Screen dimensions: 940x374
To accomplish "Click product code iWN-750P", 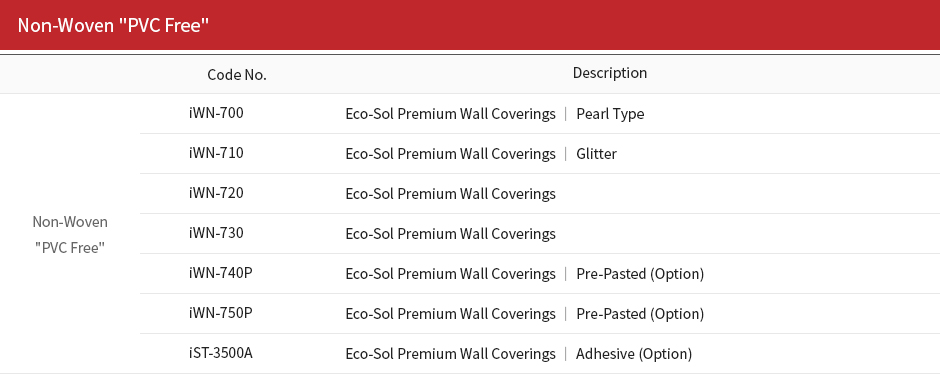I will point(220,313).
